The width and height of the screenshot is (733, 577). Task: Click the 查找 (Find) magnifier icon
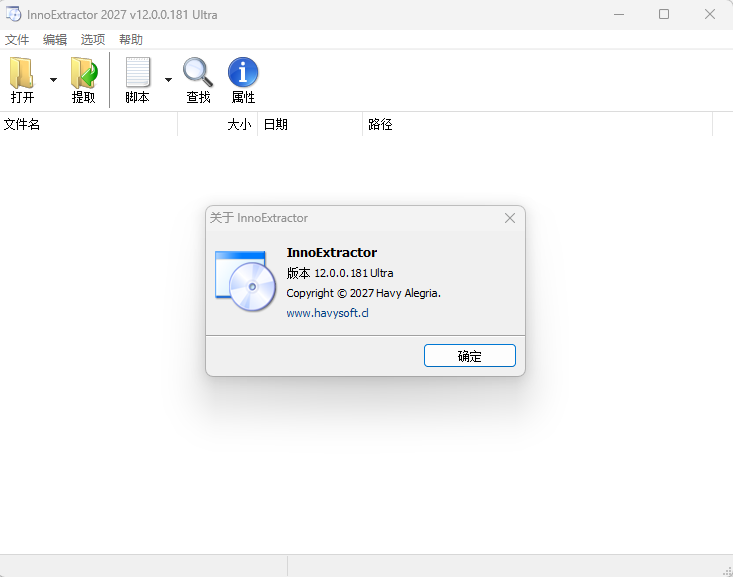tap(198, 72)
